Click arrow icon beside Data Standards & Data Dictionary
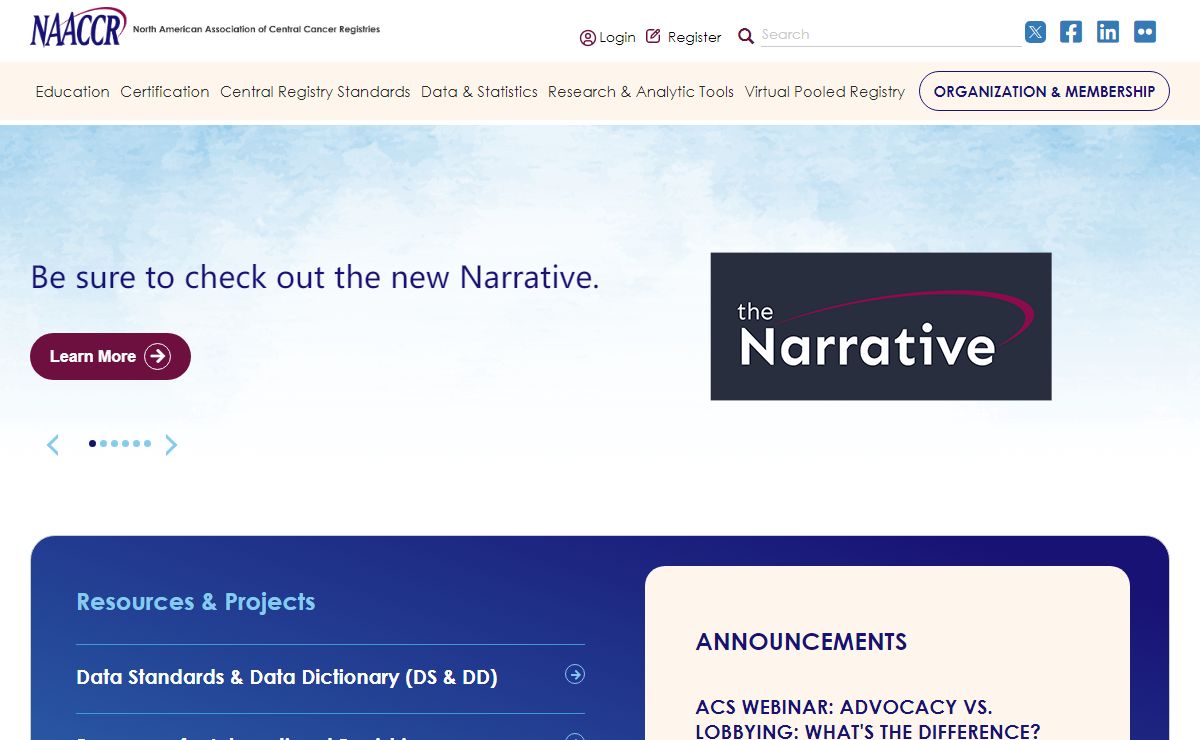This screenshot has width=1200, height=740. 575,674
